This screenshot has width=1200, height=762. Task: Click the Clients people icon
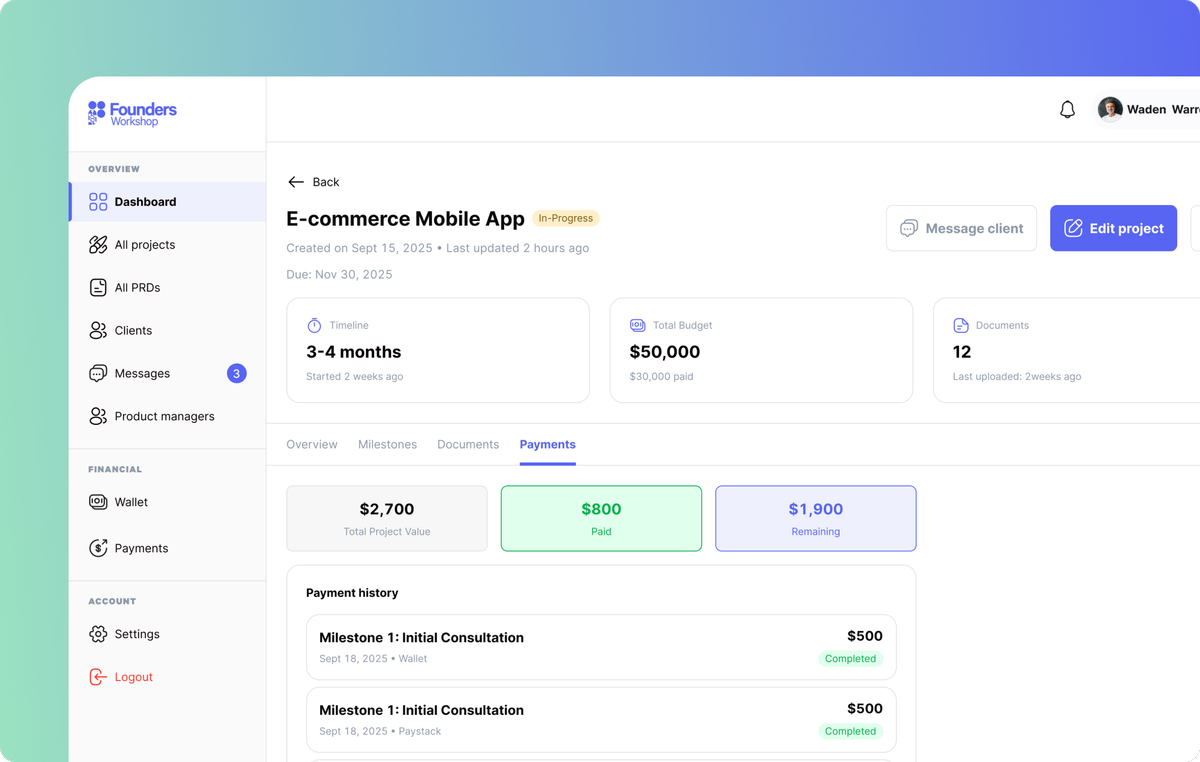point(98,330)
